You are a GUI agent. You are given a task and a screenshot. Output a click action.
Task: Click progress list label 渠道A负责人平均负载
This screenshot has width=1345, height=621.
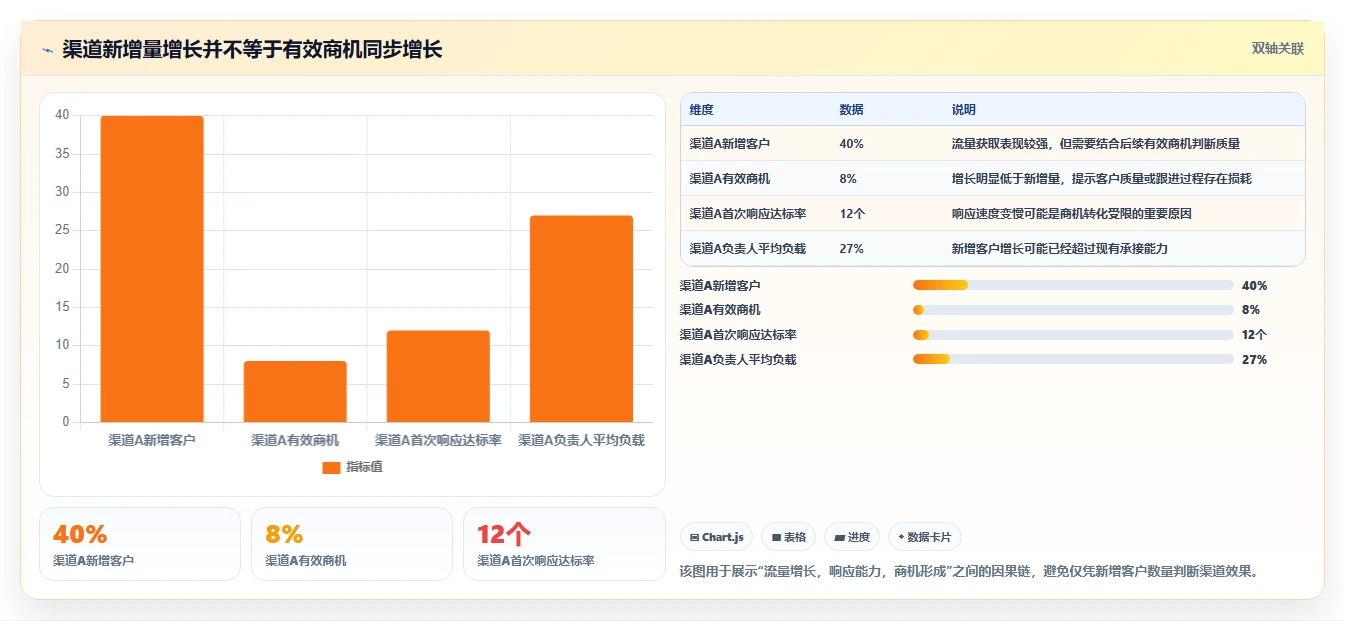(738, 359)
